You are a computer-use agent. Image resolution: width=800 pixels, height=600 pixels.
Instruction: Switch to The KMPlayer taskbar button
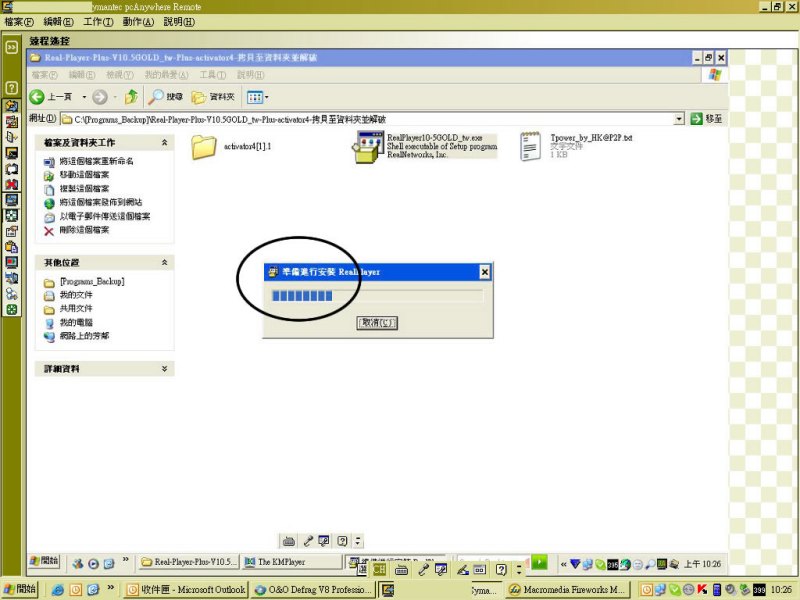click(x=292, y=562)
